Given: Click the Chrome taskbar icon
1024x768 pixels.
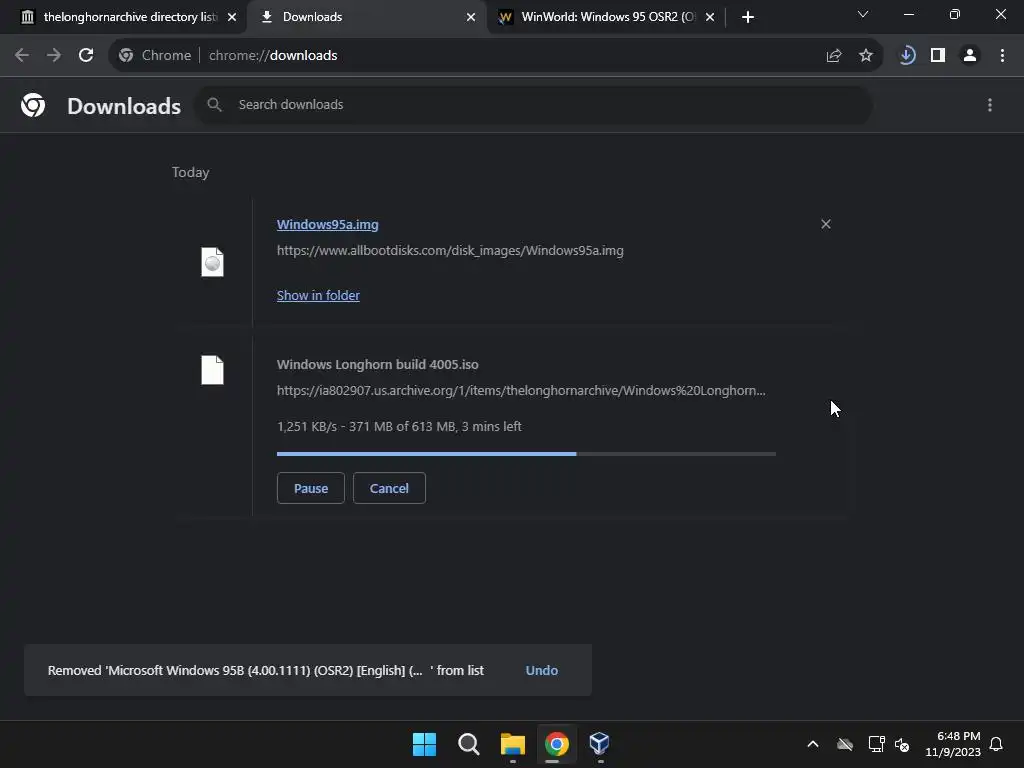Looking at the screenshot, I should coord(556,744).
